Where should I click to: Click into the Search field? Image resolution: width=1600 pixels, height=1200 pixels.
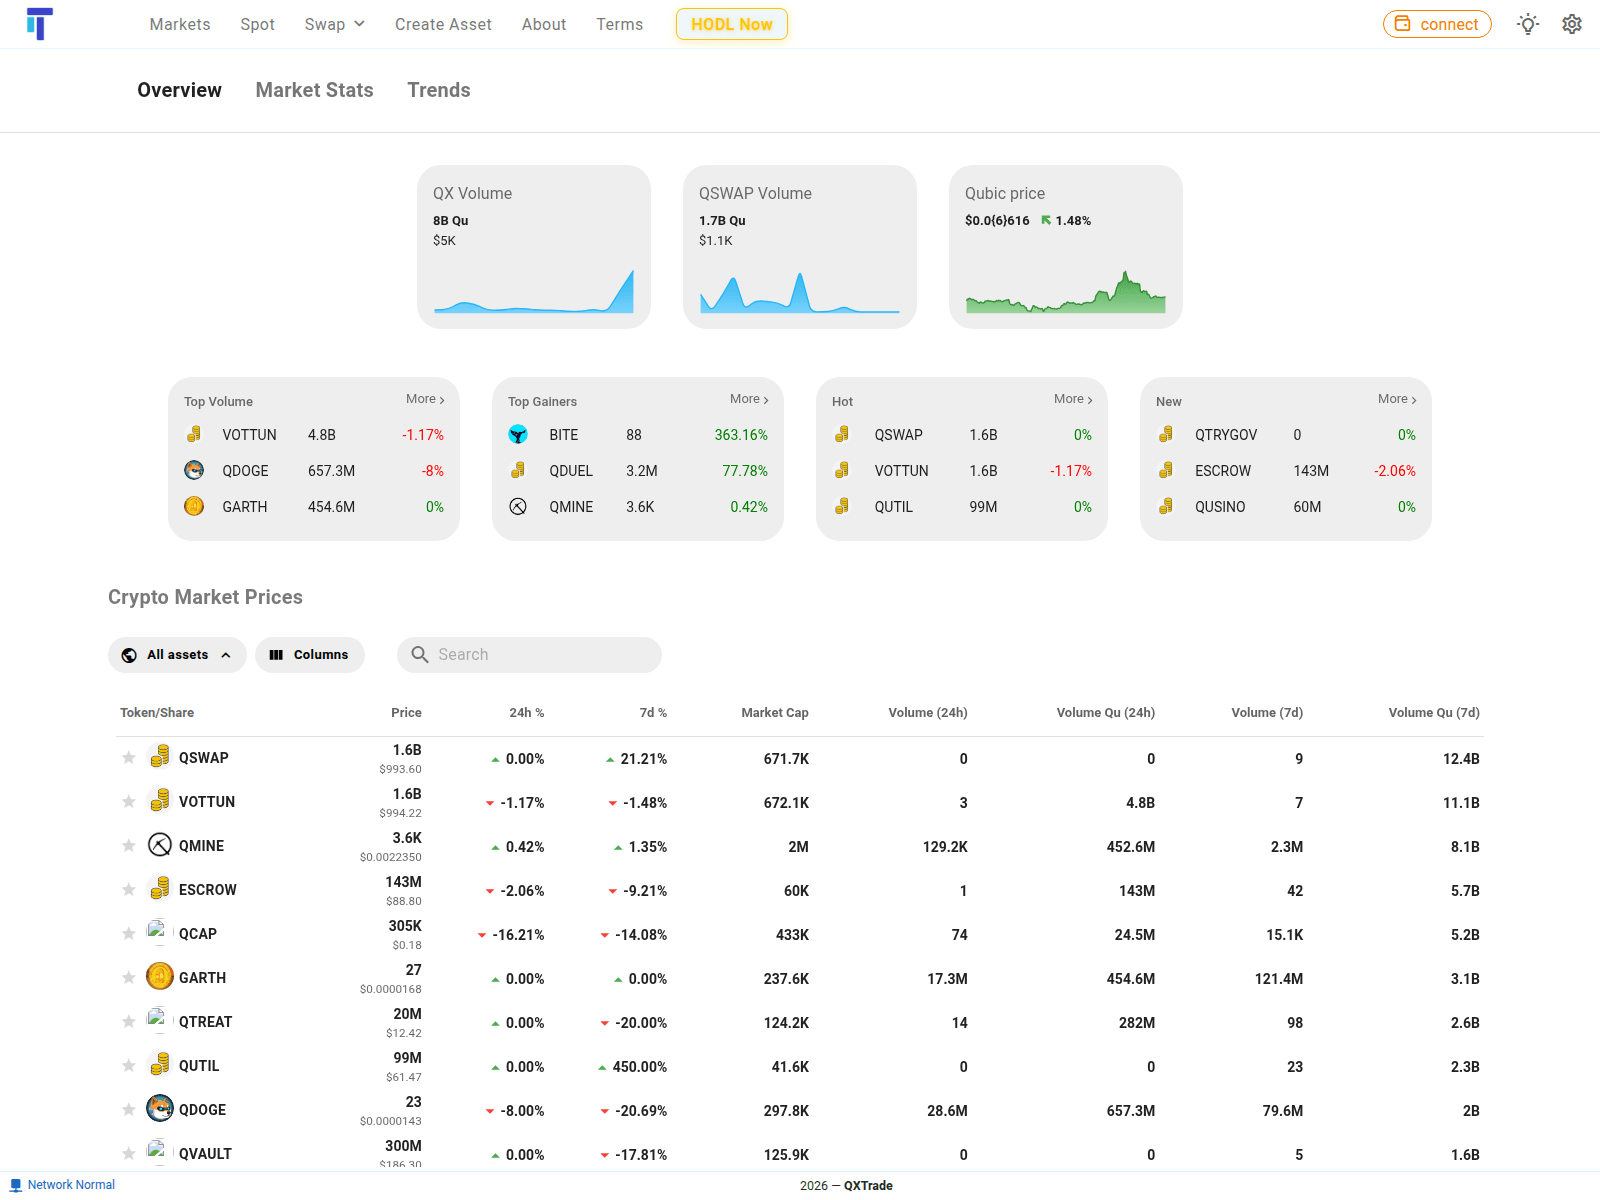pos(529,655)
